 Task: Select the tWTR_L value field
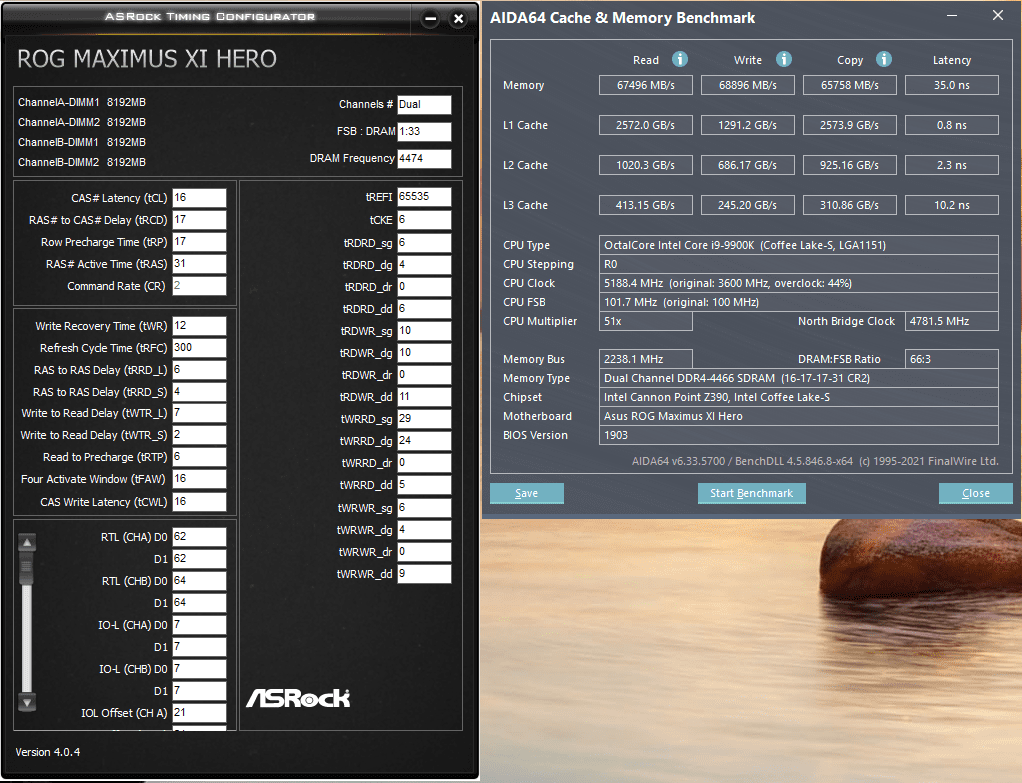click(x=199, y=413)
